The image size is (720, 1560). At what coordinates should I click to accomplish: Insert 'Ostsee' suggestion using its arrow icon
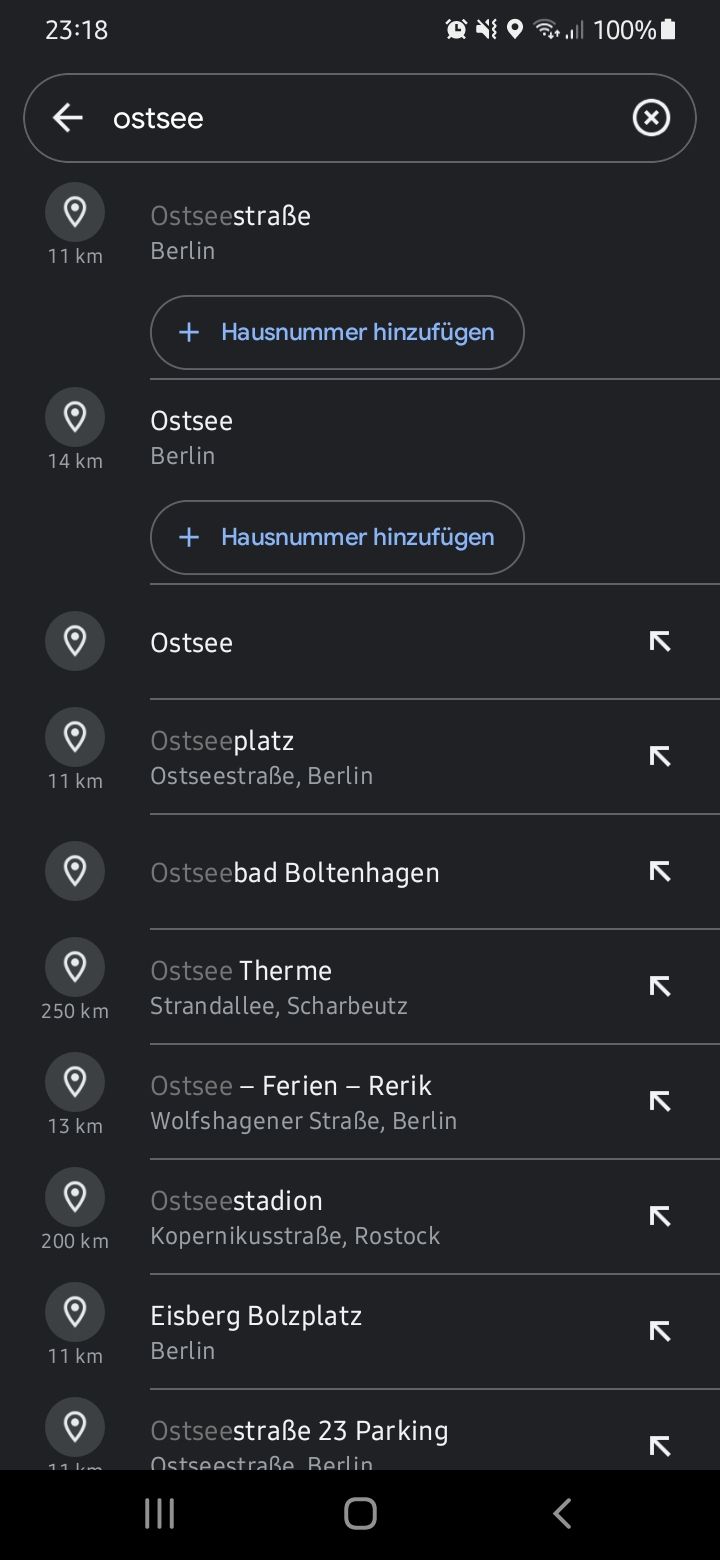pos(659,642)
